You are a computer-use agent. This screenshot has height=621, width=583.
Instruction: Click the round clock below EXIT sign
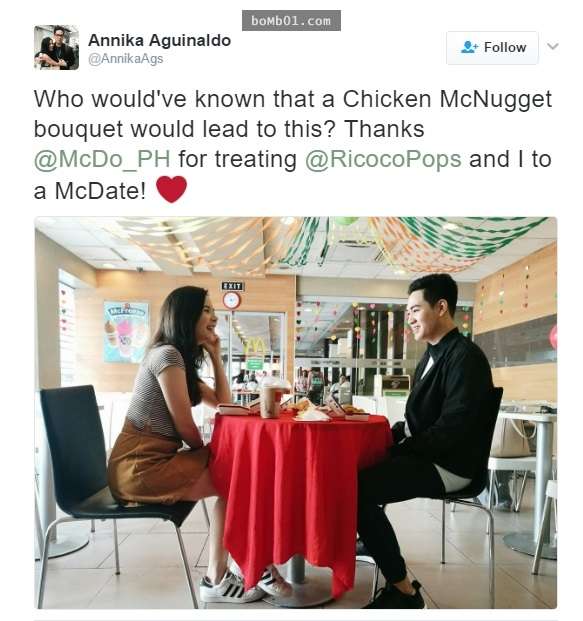(x=232, y=300)
